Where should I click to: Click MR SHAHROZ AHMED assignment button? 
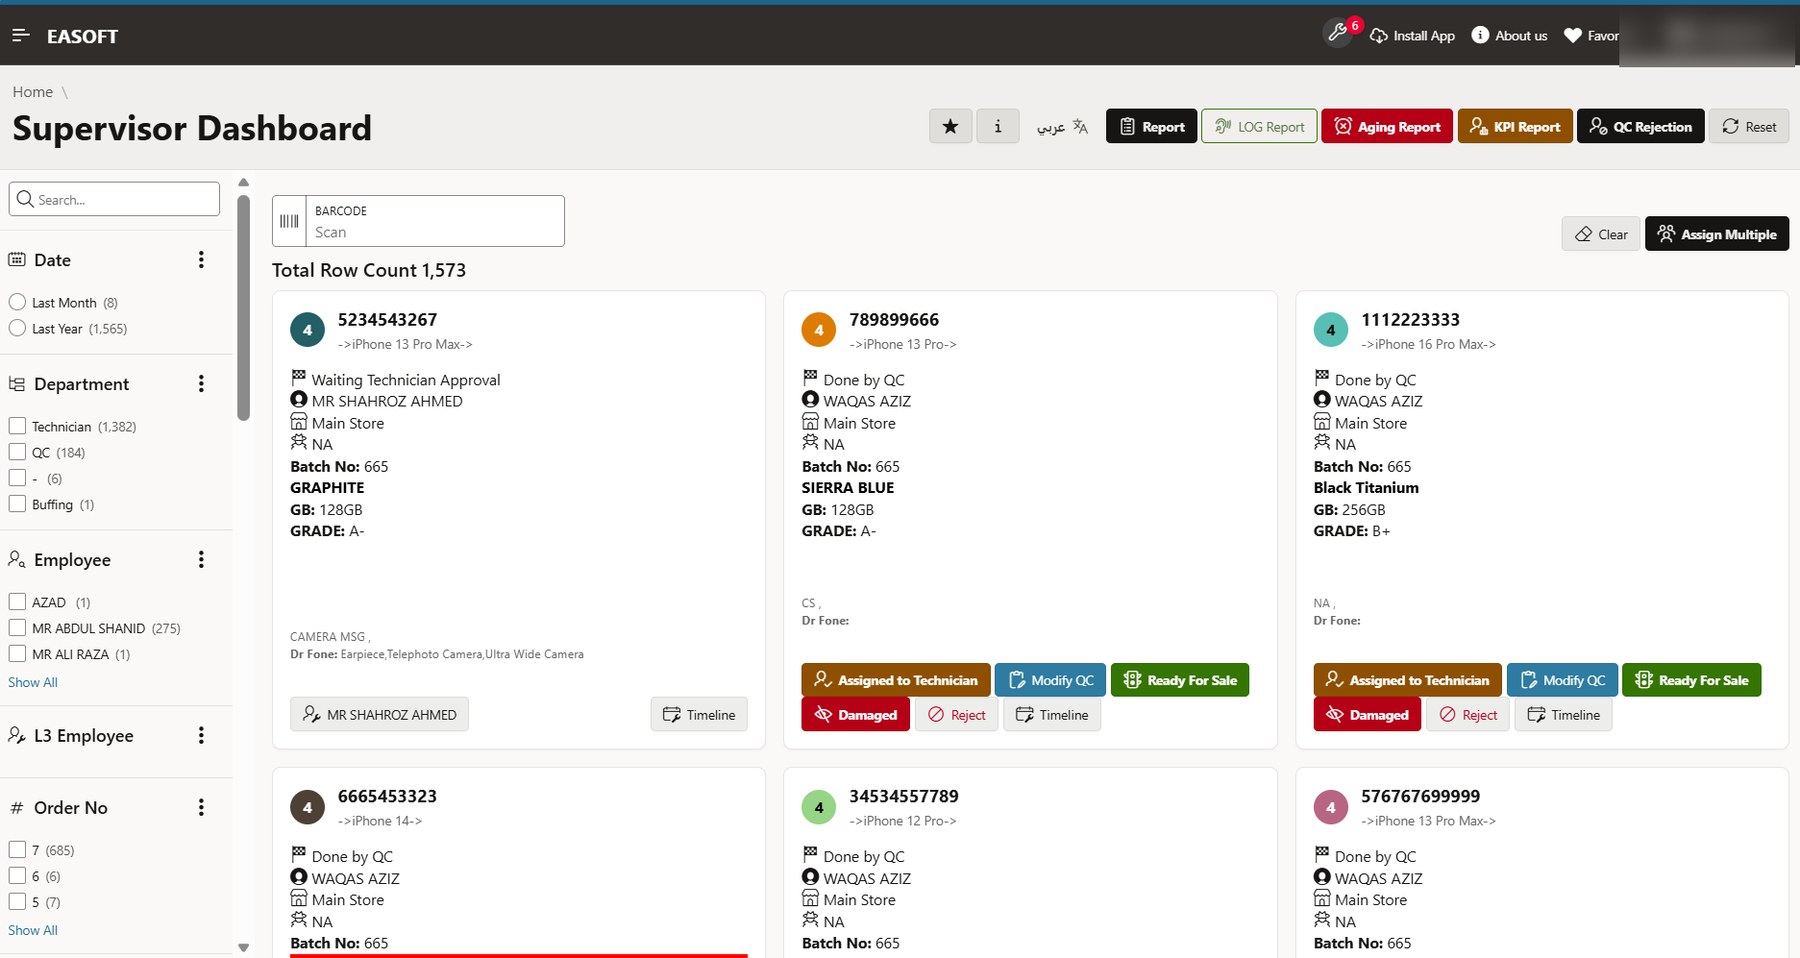click(x=379, y=714)
